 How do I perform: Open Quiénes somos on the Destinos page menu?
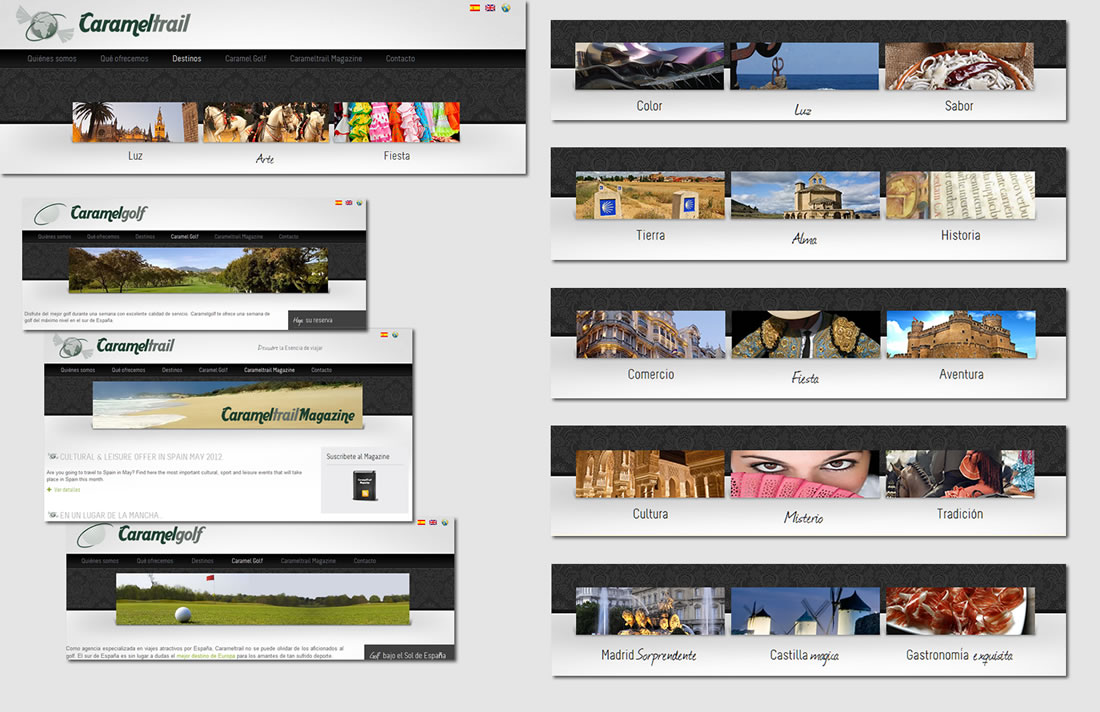52,59
